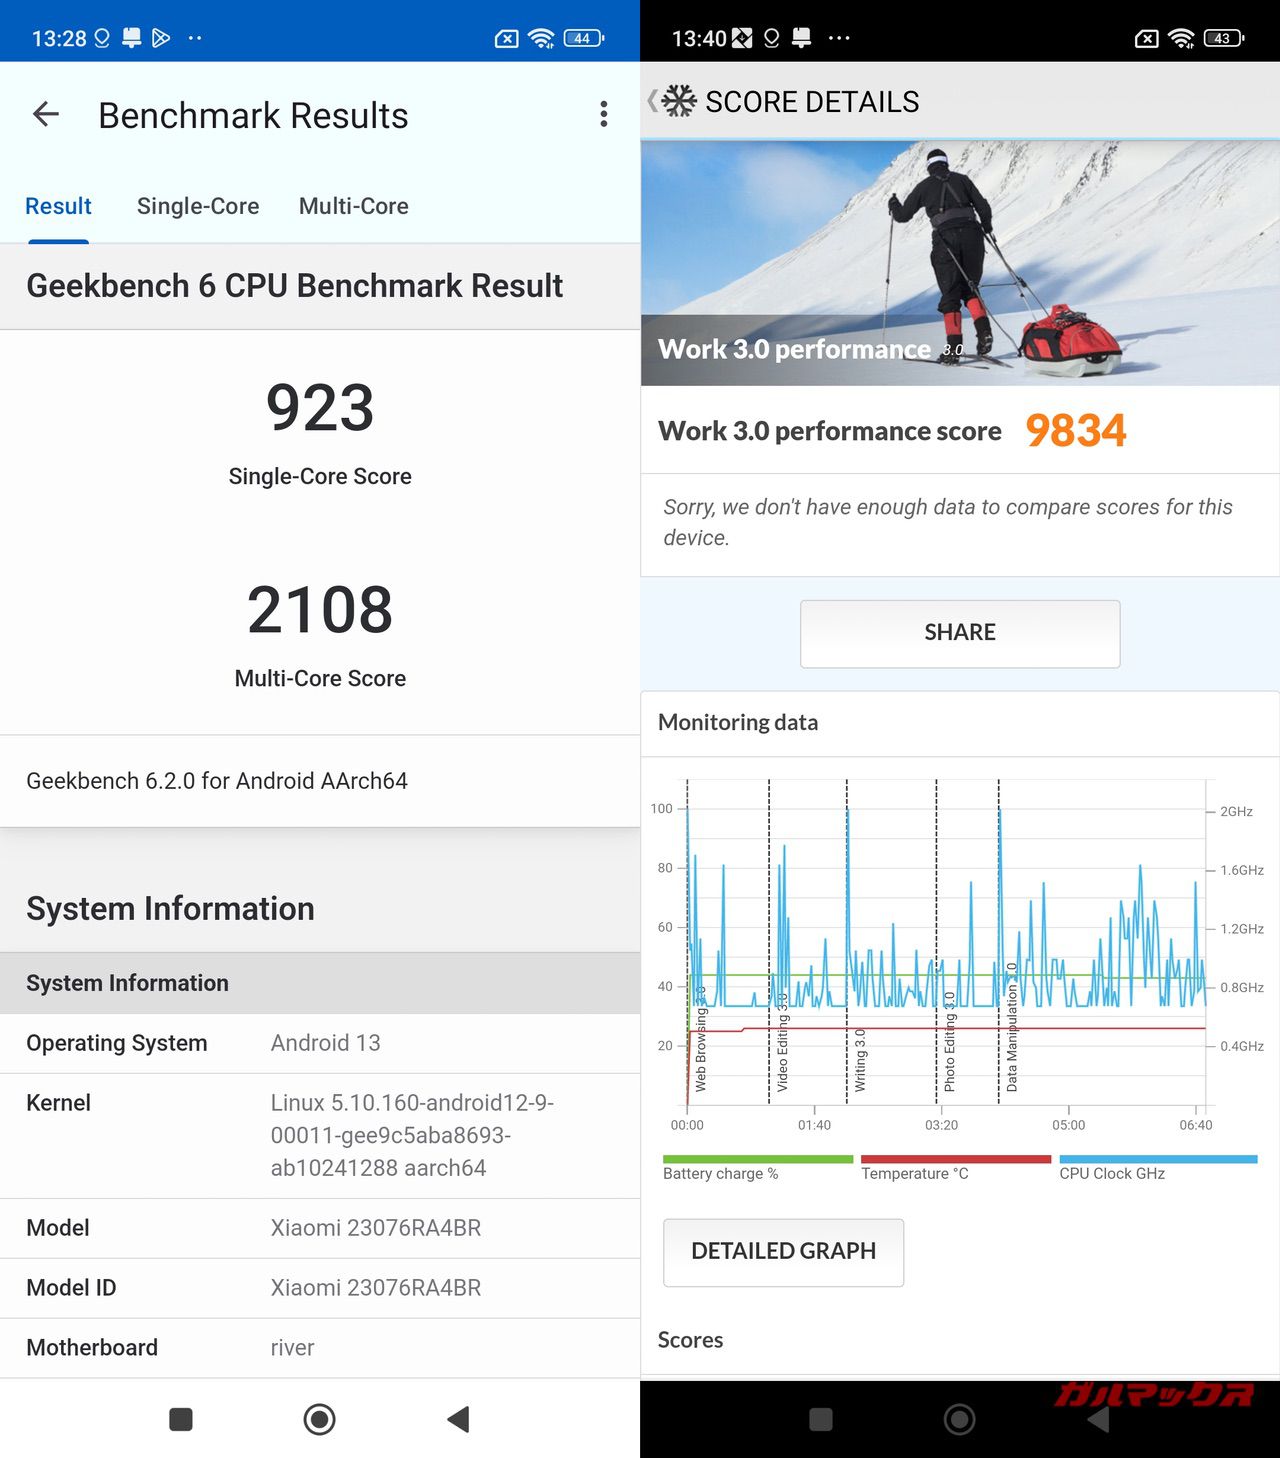Viewport: 1280px width, 1458px height.
Task: Tap the Motherboard river row
Action: coord(320,1347)
